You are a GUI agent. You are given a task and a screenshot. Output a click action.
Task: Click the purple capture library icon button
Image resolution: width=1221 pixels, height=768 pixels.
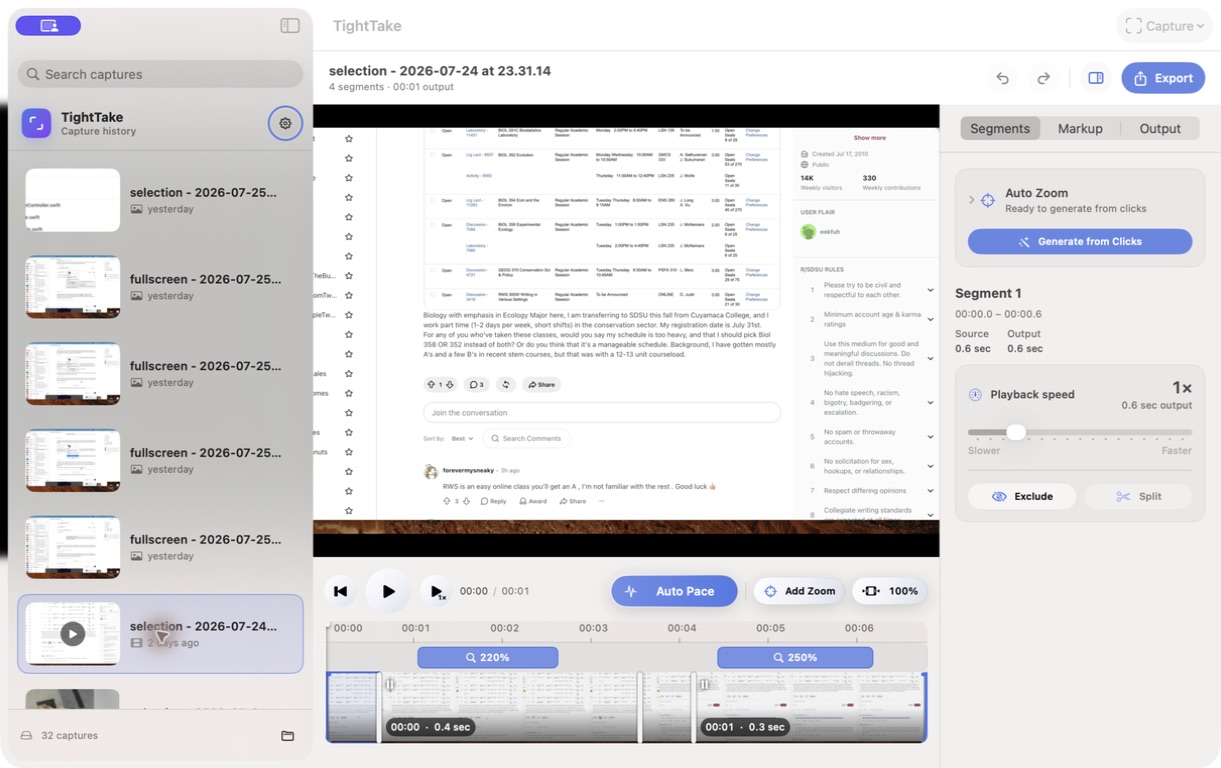[48, 26]
